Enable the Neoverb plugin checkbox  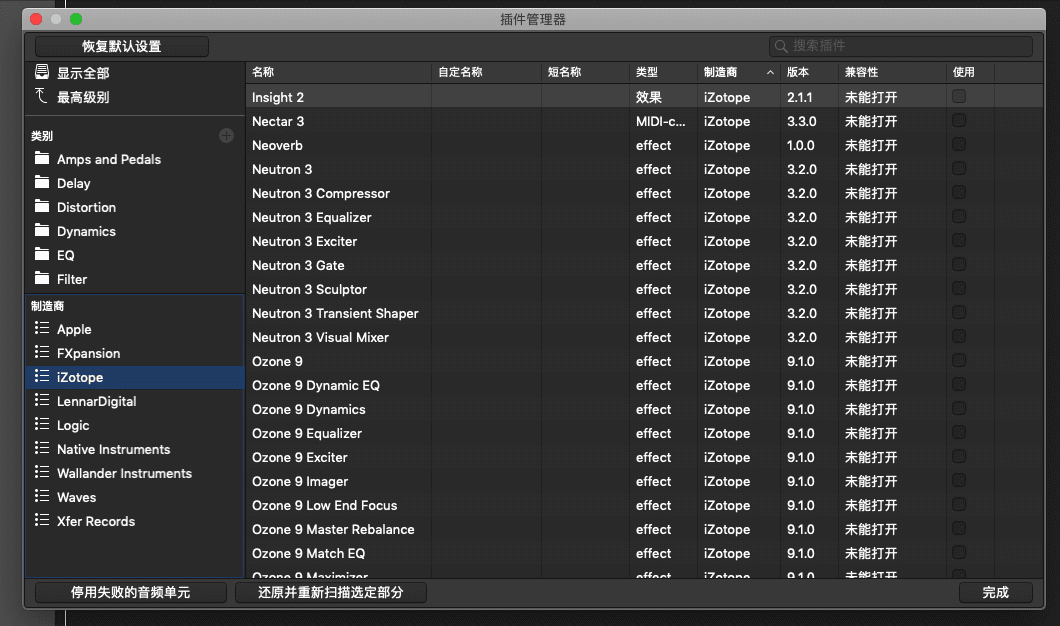pos(959,145)
